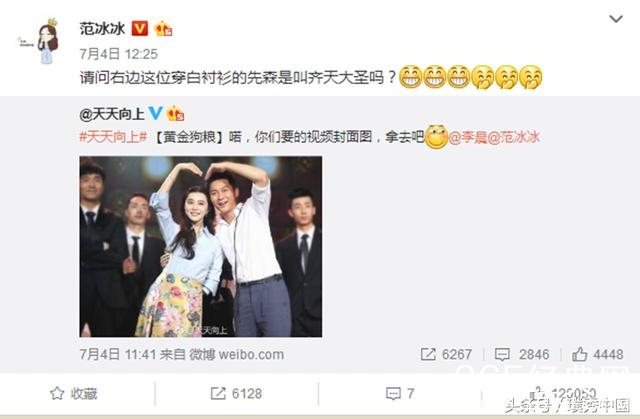Open the 7月4日 12:25 post timestamp

point(118,54)
